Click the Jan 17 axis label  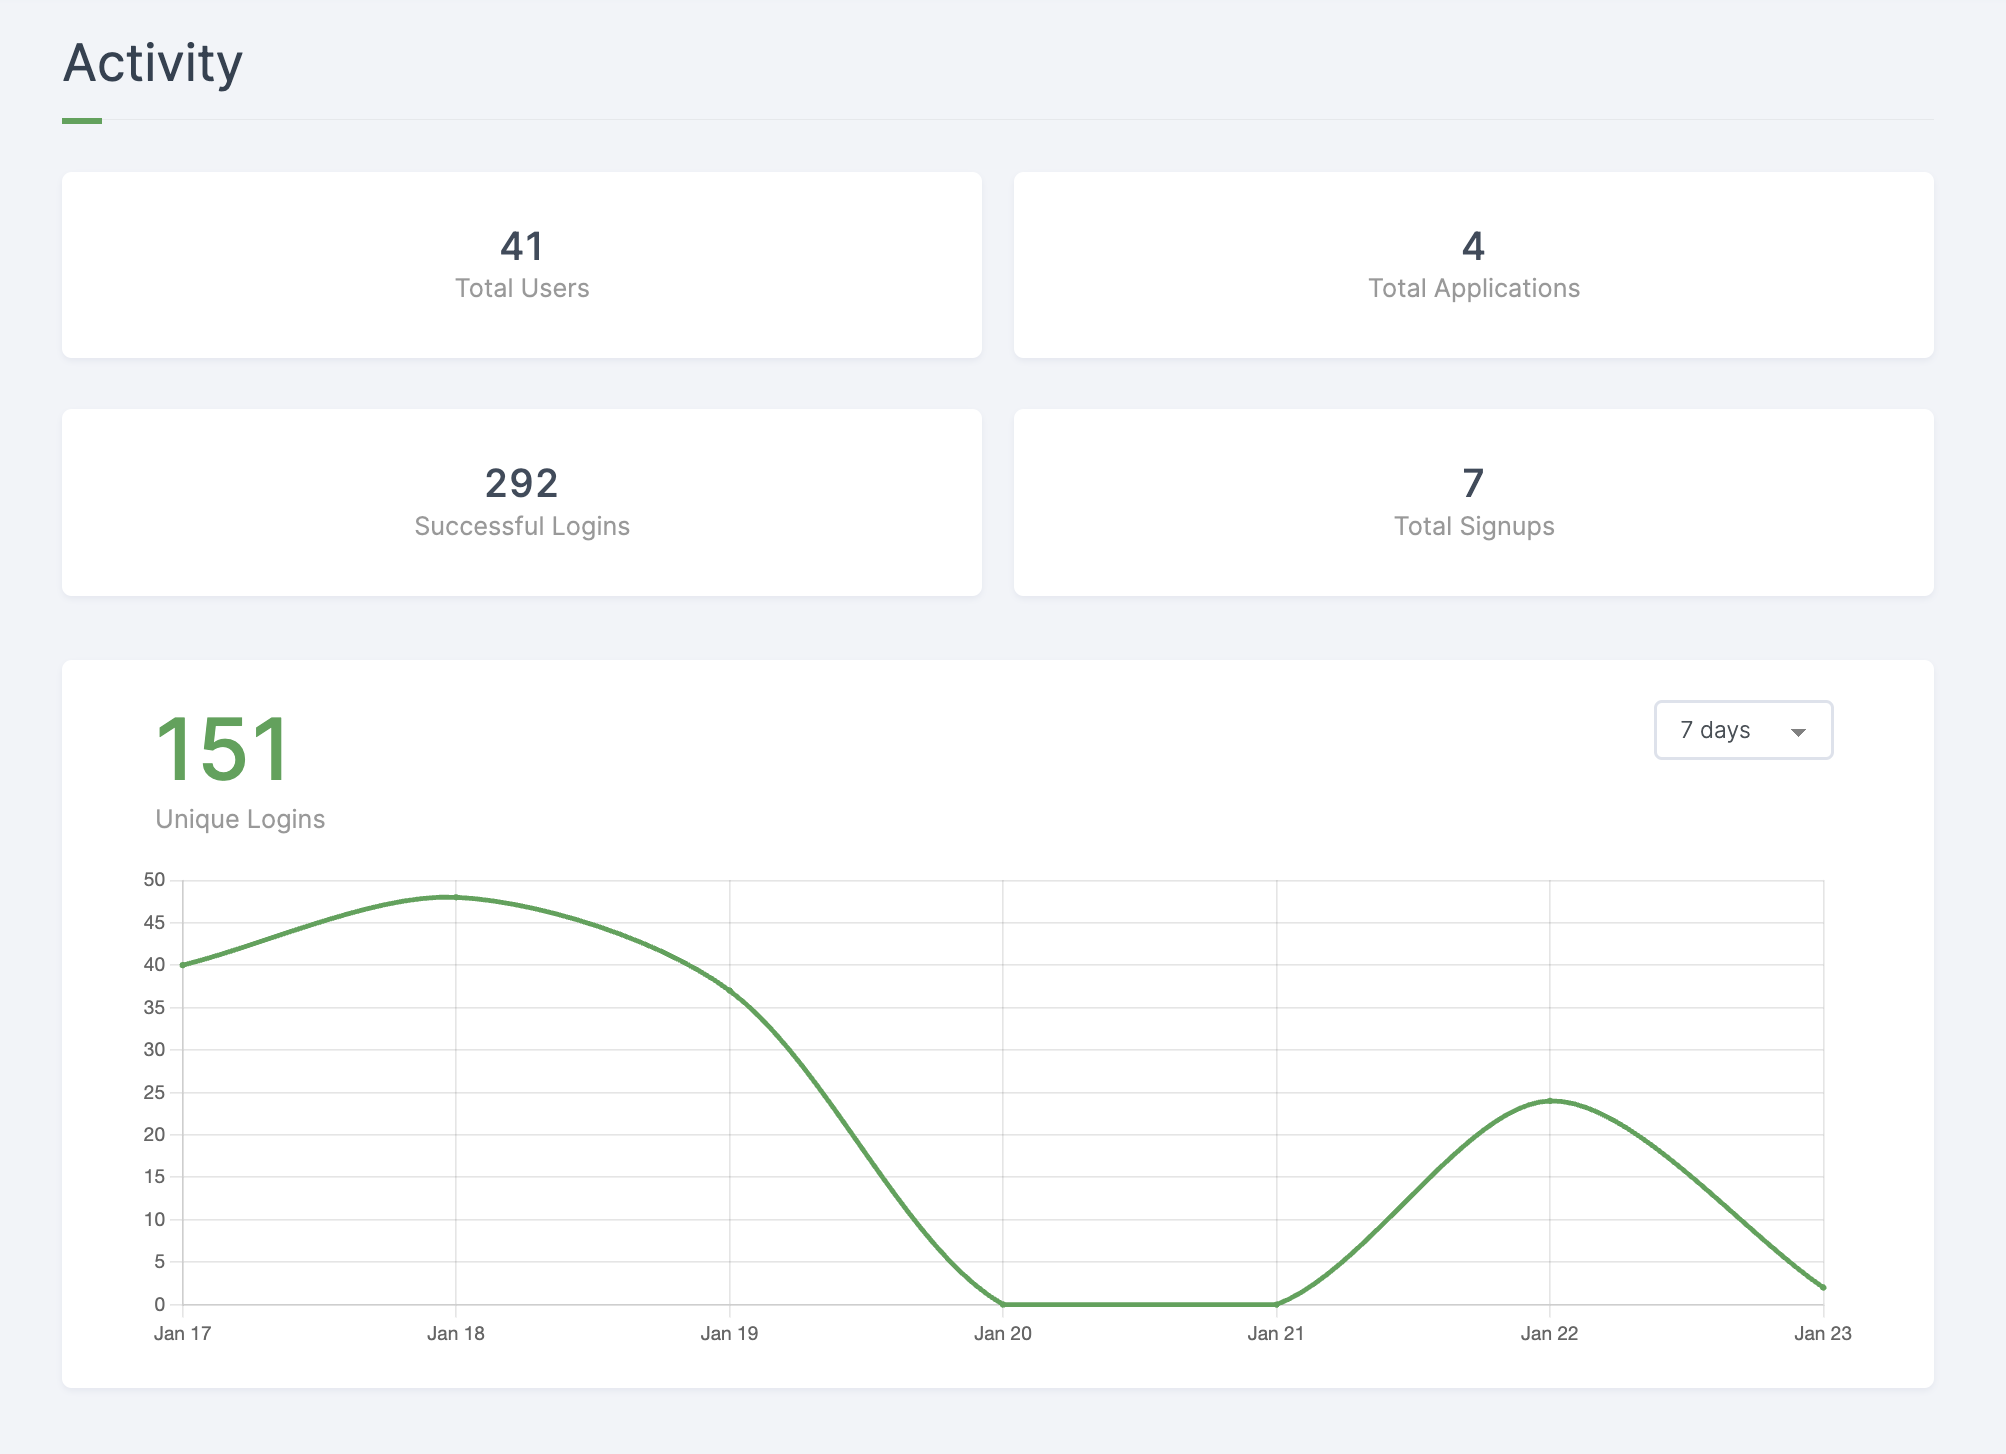coord(183,1333)
